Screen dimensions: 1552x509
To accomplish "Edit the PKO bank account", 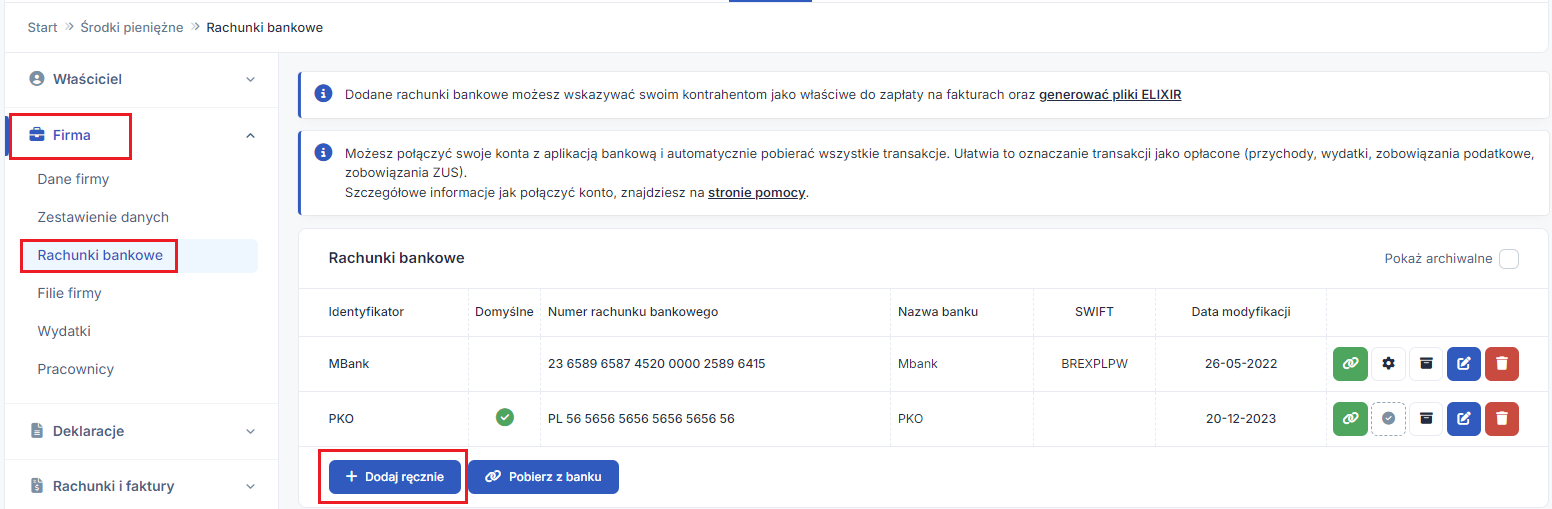I will (x=1464, y=419).
